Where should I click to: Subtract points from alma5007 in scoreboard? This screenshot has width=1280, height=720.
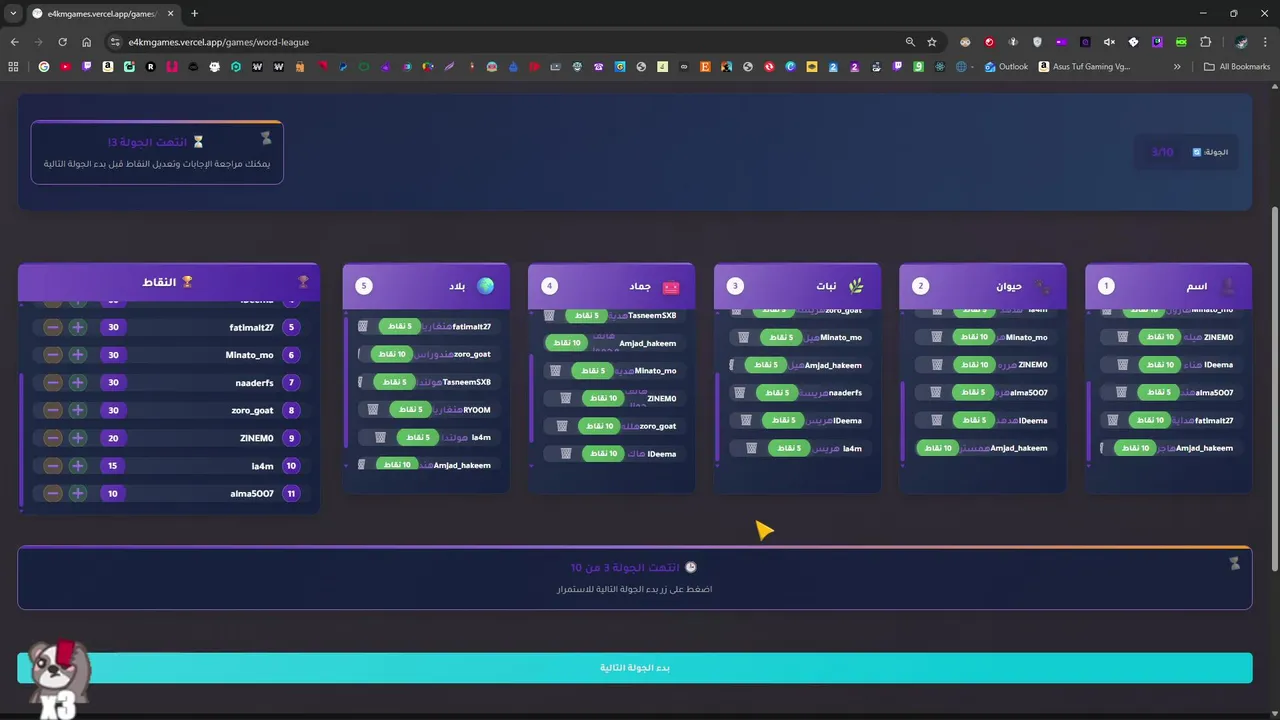click(x=53, y=493)
